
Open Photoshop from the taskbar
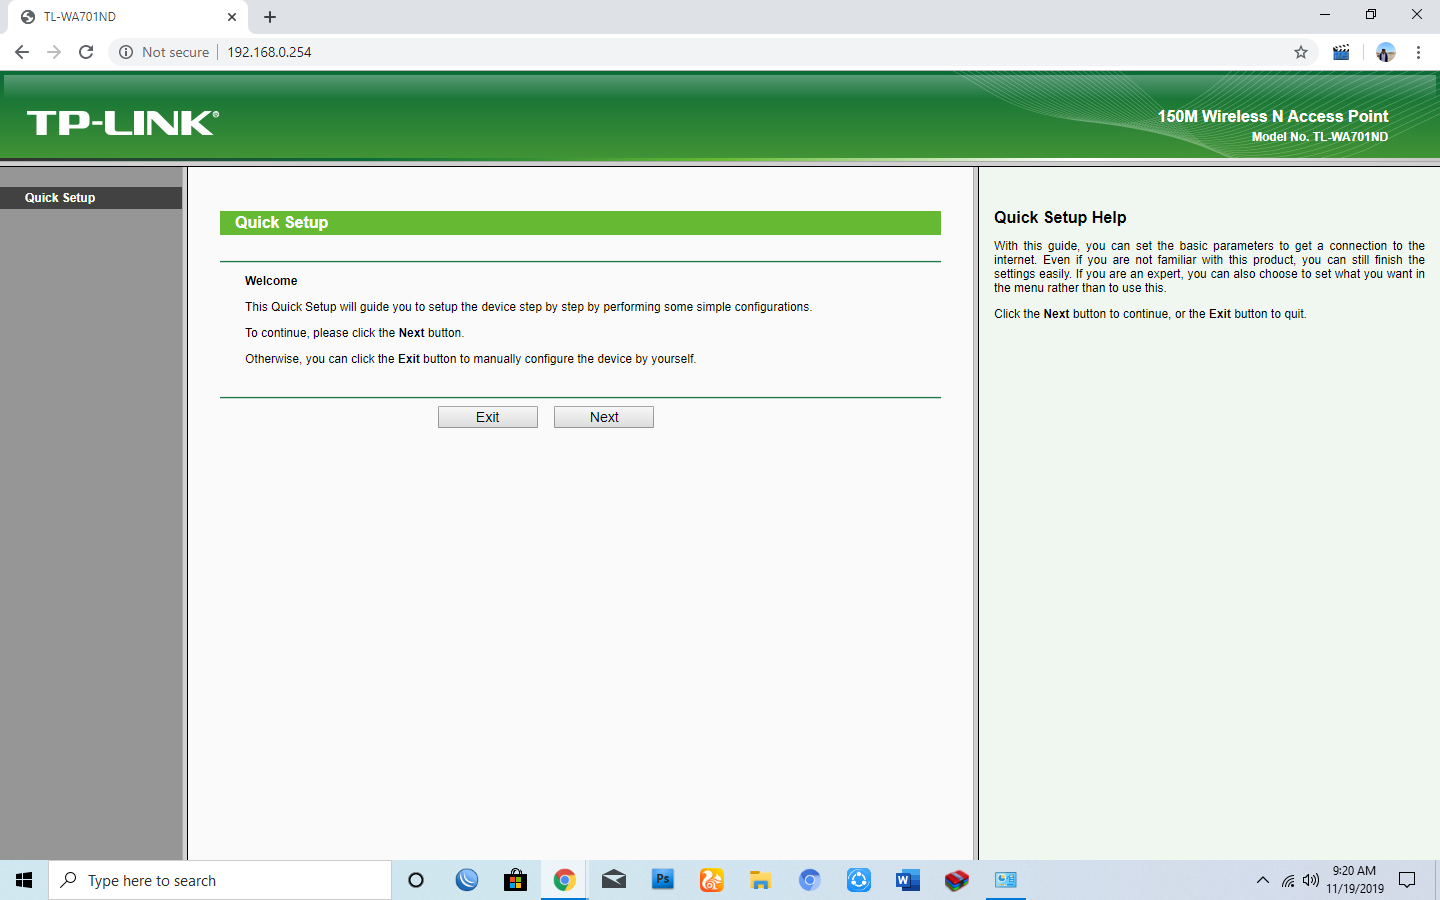tap(663, 880)
